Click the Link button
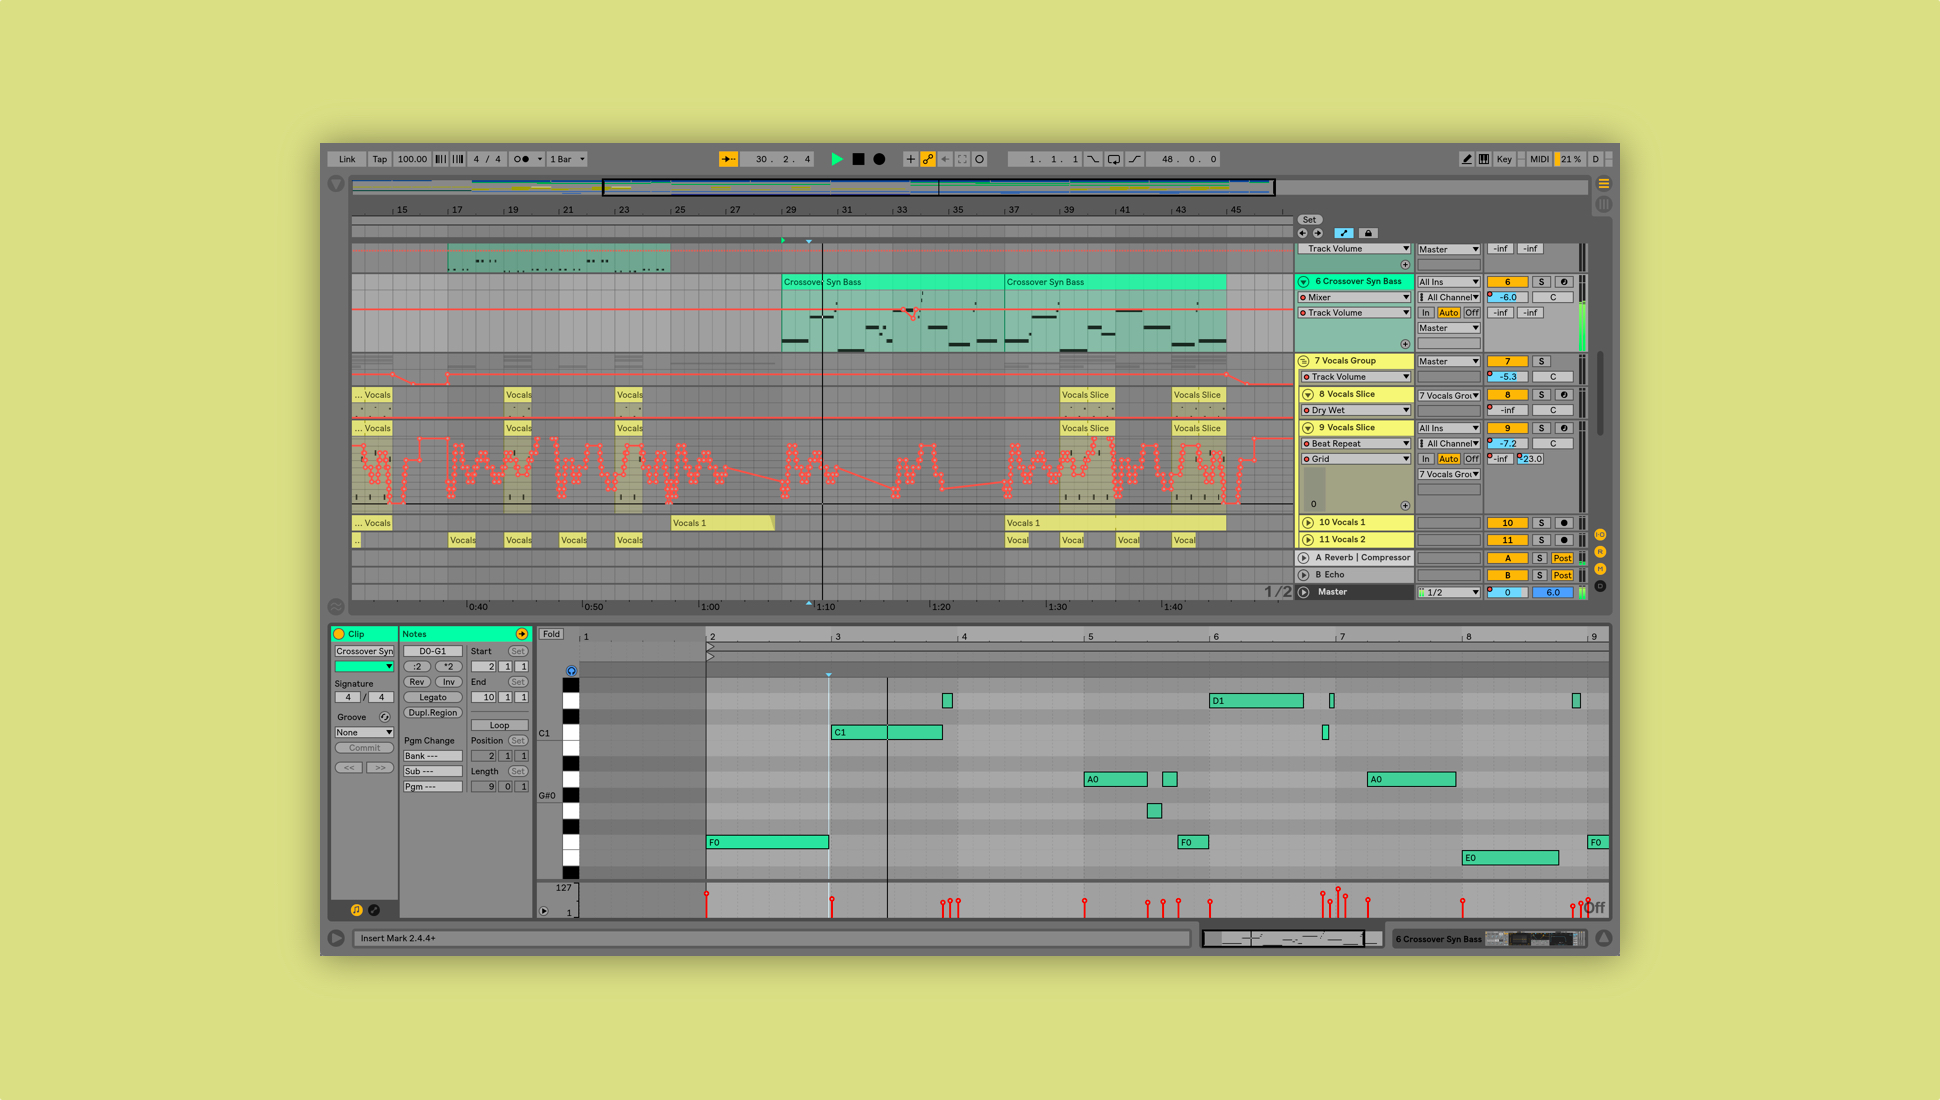Image resolution: width=1940 pixels, height=1100 pixels. coord(347,159)
